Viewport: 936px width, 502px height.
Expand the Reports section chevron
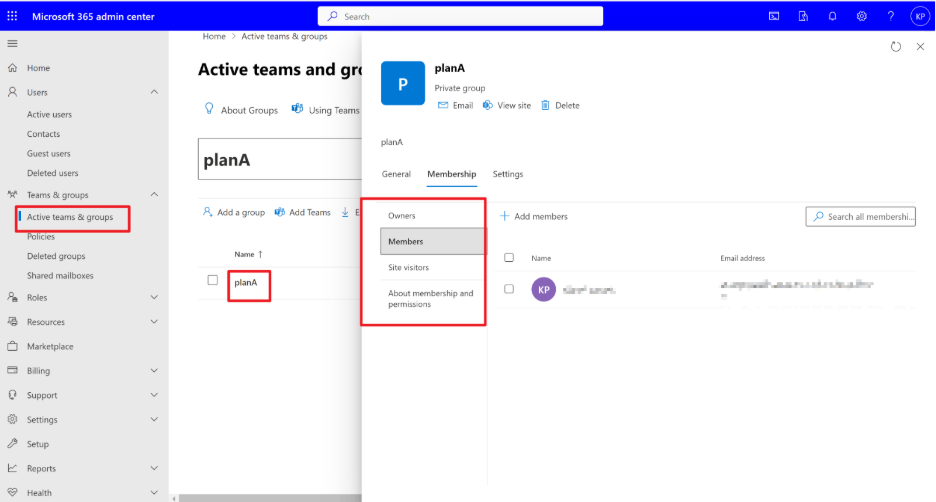point(154,469)
